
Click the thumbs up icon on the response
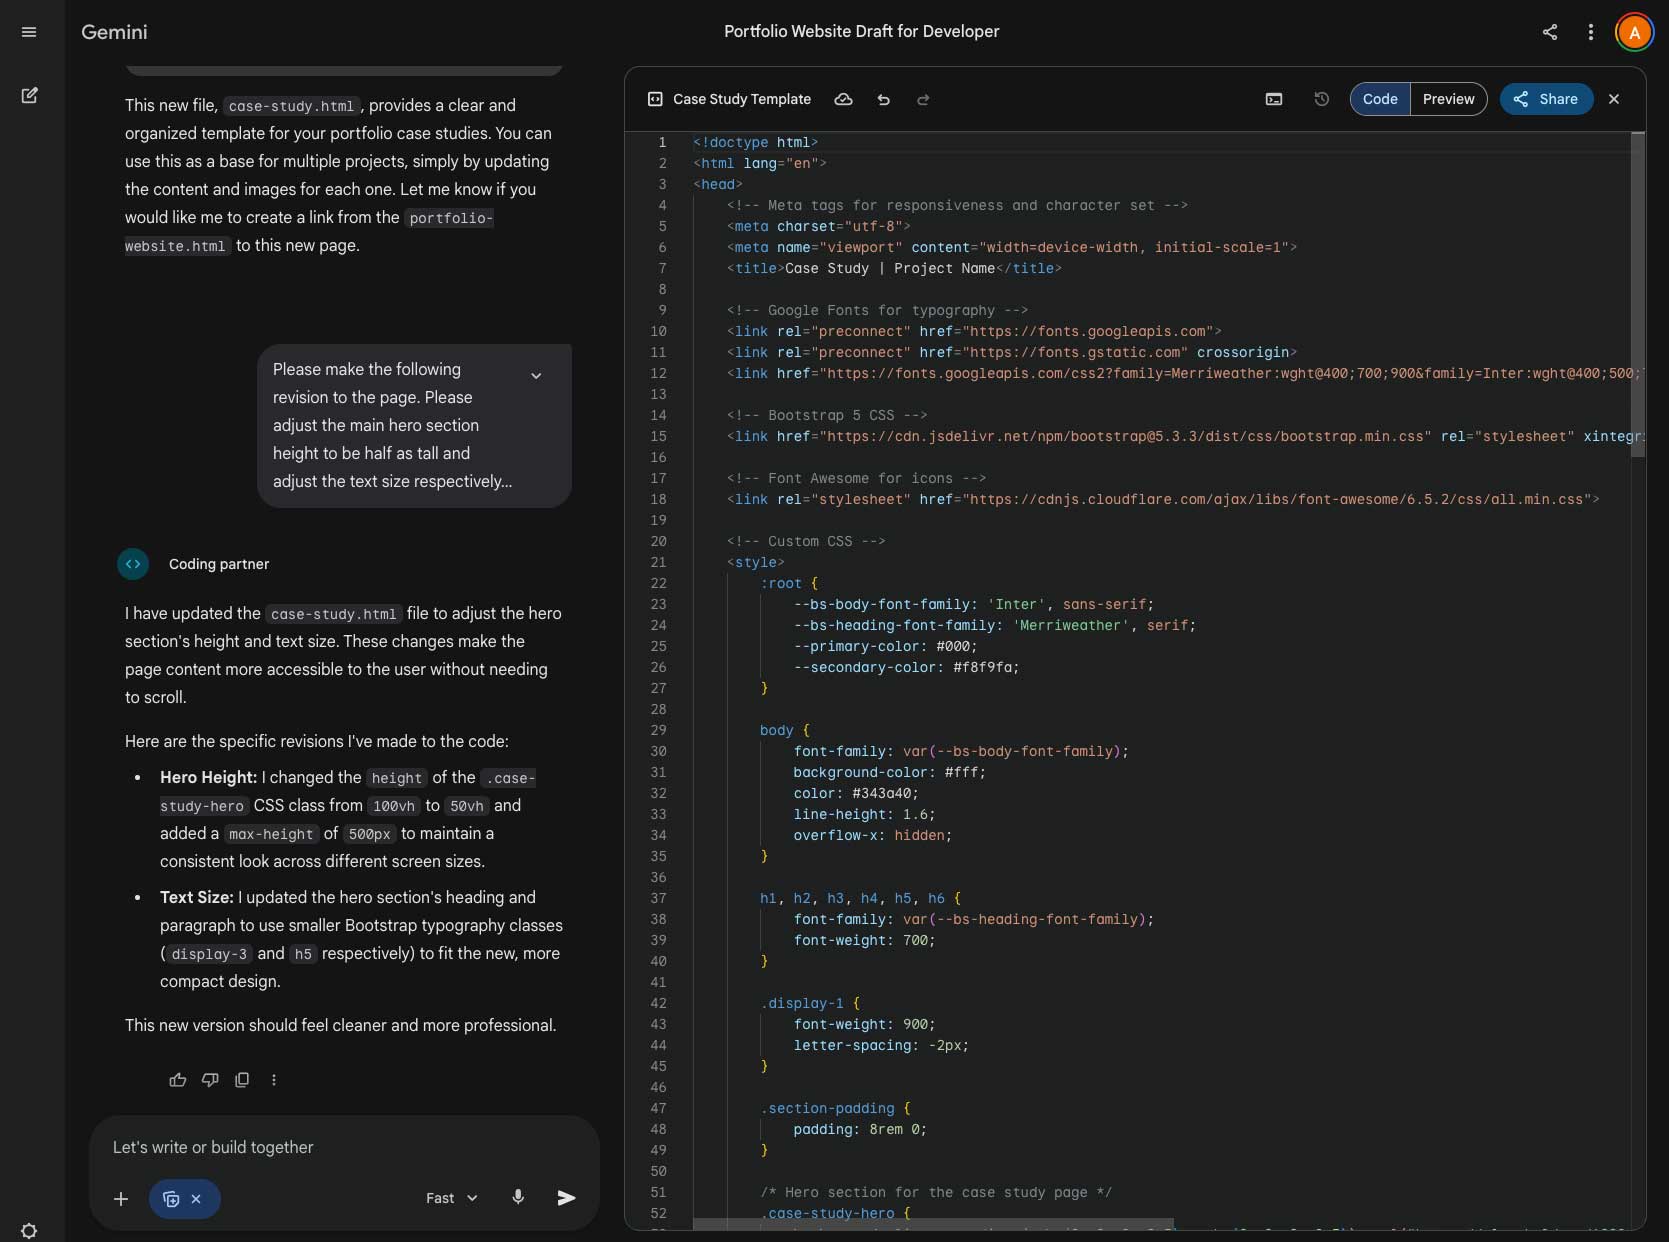point(178,1080)
